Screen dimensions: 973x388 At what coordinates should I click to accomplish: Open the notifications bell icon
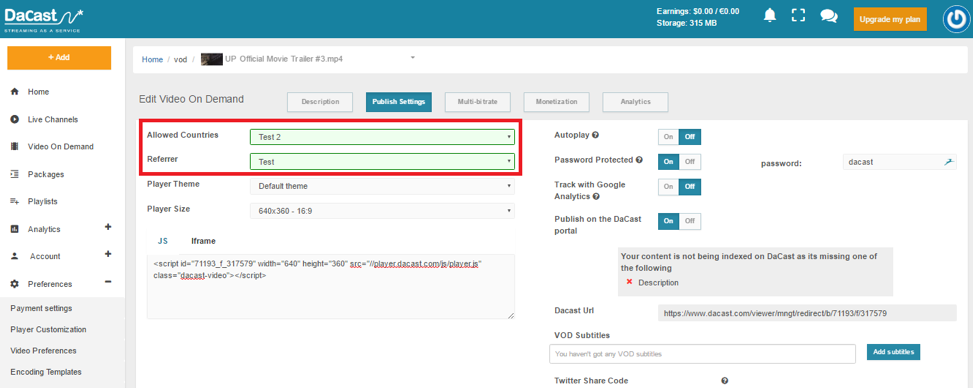point(770,16)
